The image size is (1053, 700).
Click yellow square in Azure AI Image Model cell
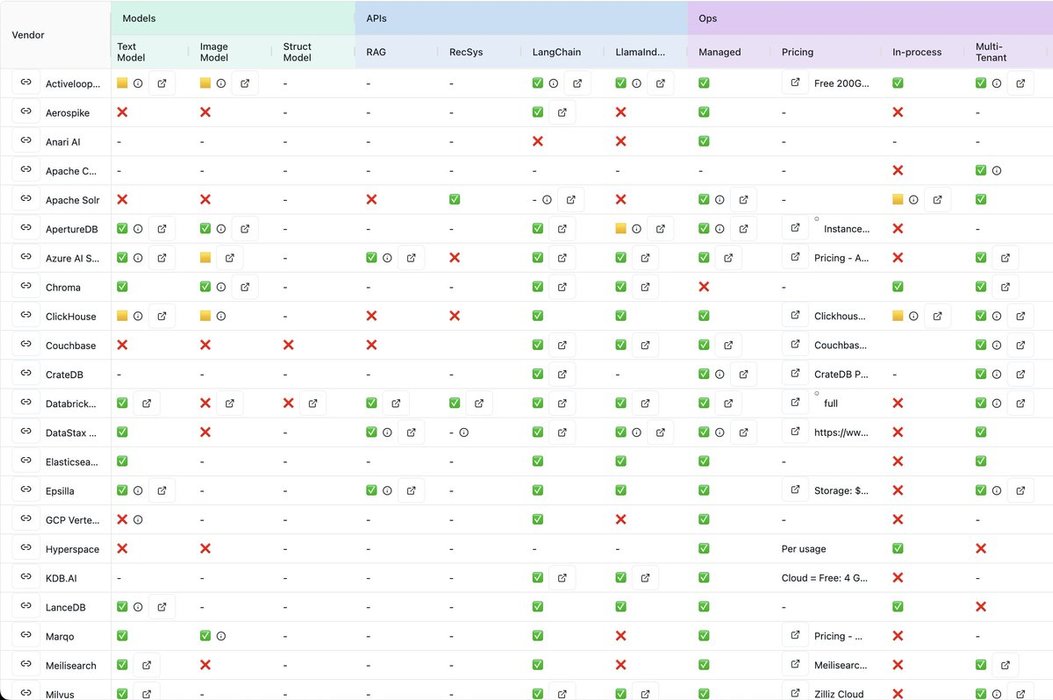click(x=205, y=258)
